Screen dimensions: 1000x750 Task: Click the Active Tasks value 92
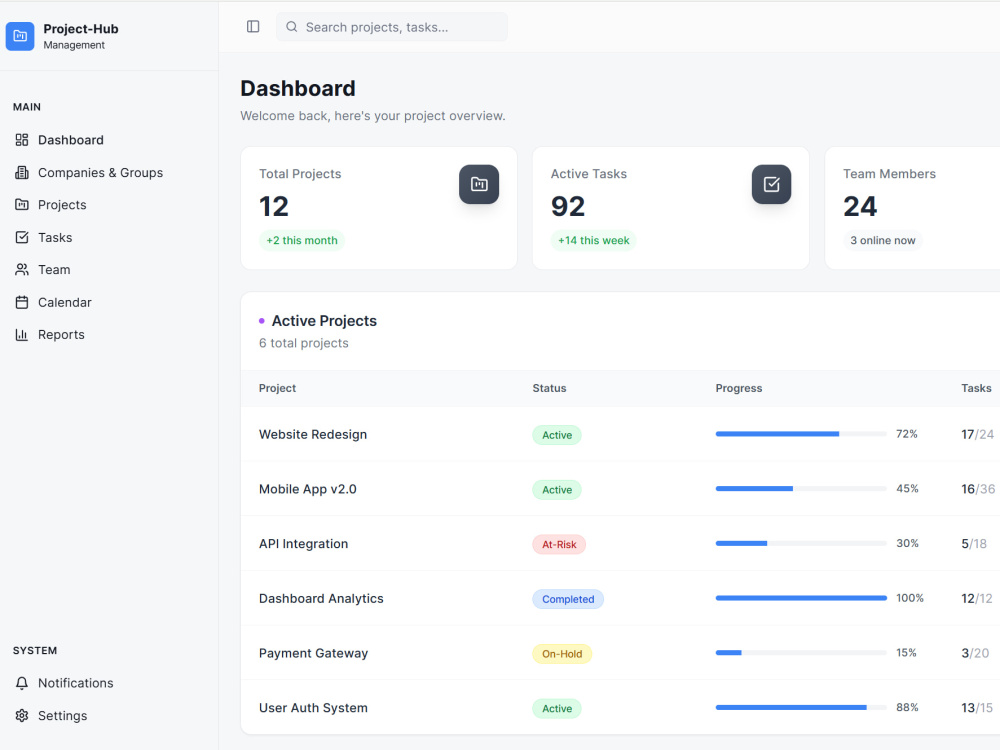[x=568, y=207]
